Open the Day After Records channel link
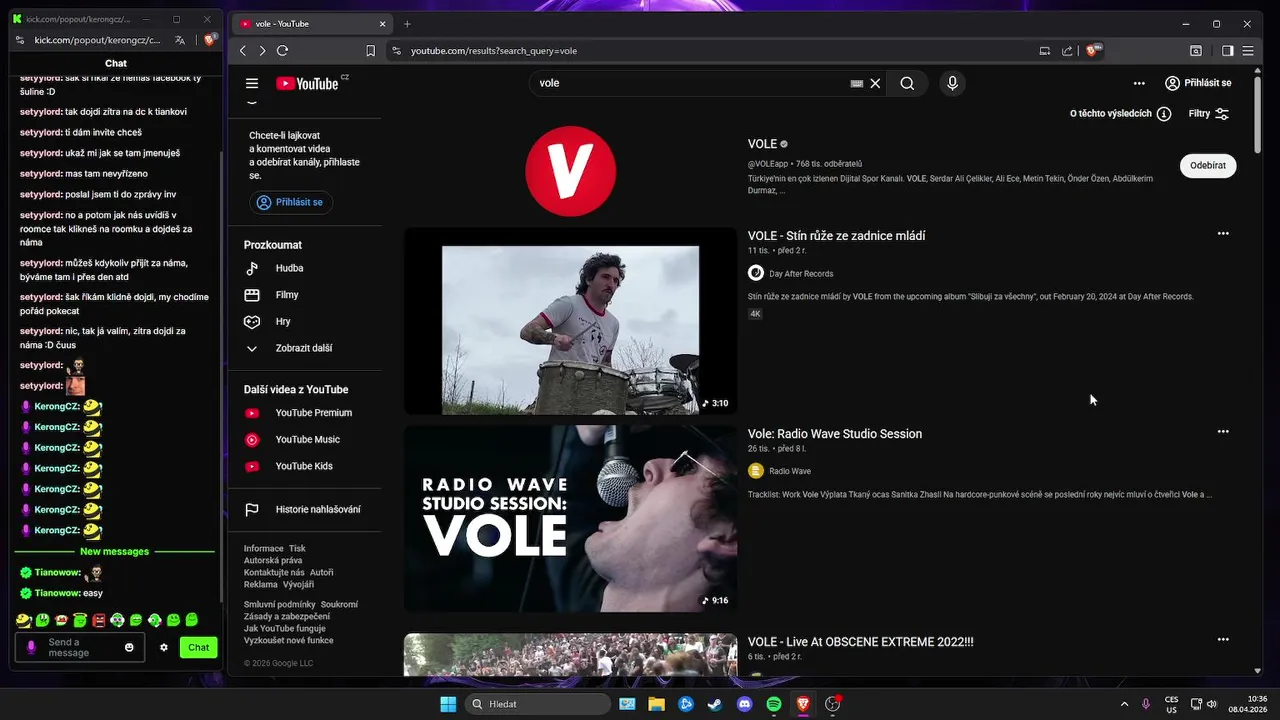 coord(801,274)
